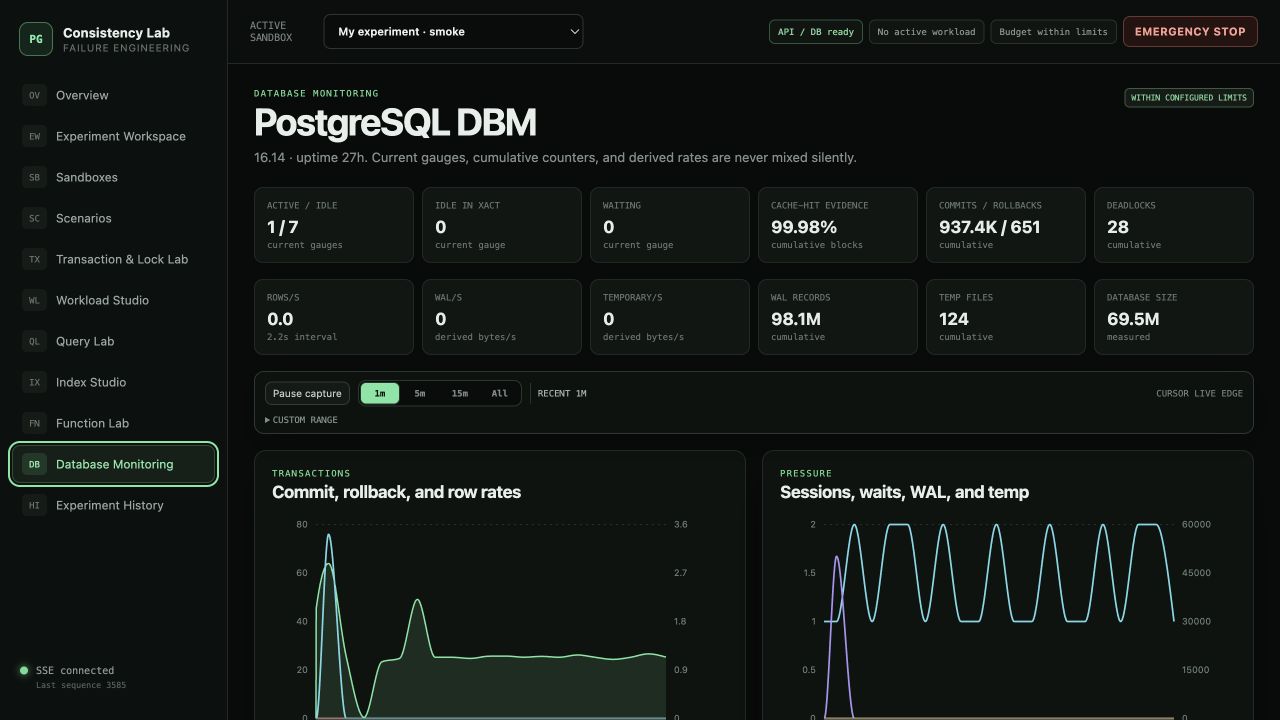Open Function Lab from the sidebar
This screenshot has width=1280, height=720.
point(113,423)
